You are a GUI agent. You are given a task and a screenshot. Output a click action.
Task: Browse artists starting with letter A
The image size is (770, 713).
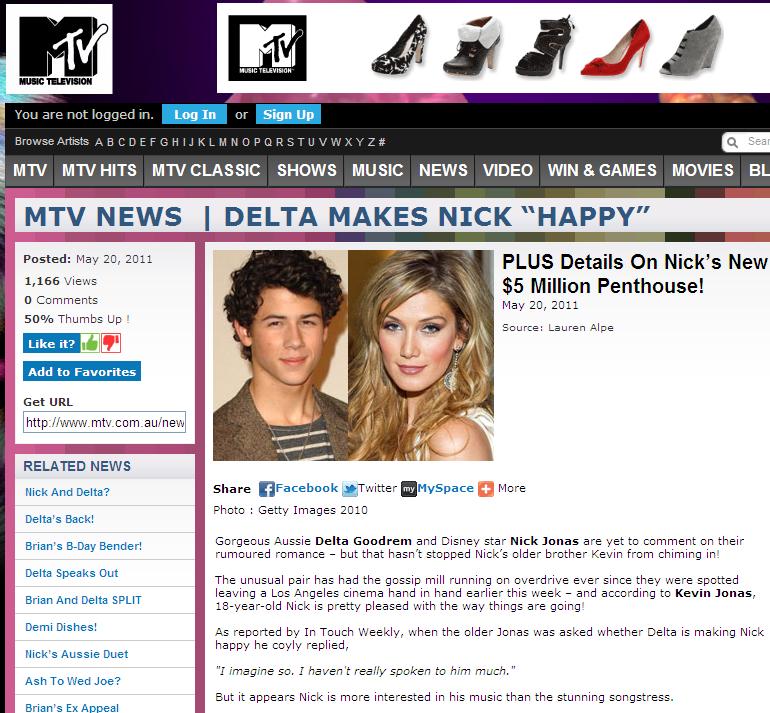[99, 142]
